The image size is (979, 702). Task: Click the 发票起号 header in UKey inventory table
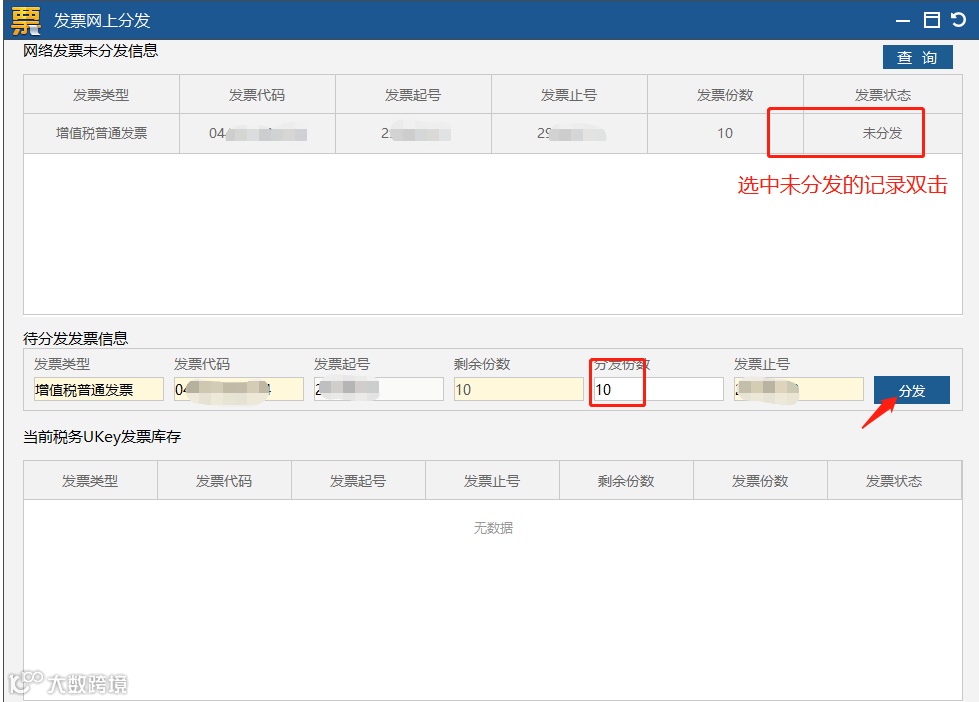pos(358,481)
